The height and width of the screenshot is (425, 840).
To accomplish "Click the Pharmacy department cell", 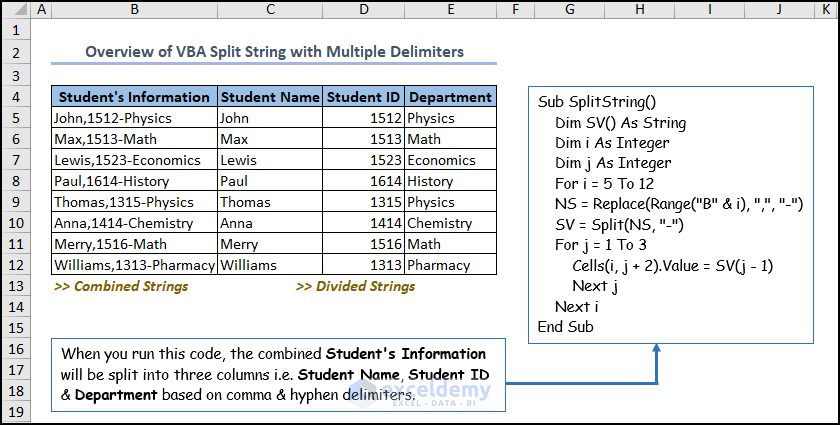I will tap(451, 265).
